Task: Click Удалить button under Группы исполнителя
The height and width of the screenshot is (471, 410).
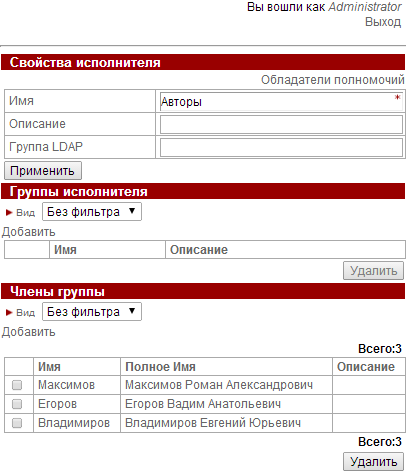Action: point(373,271)
